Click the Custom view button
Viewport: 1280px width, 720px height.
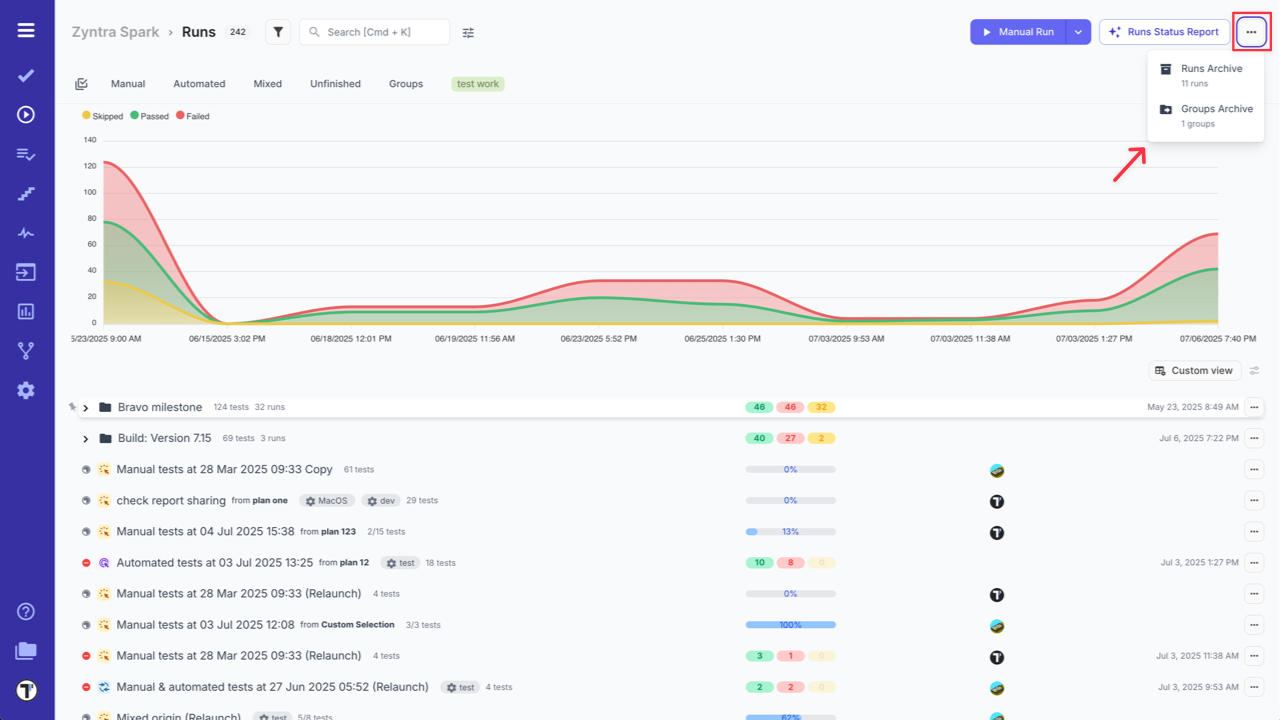[x=1194, y=370]
